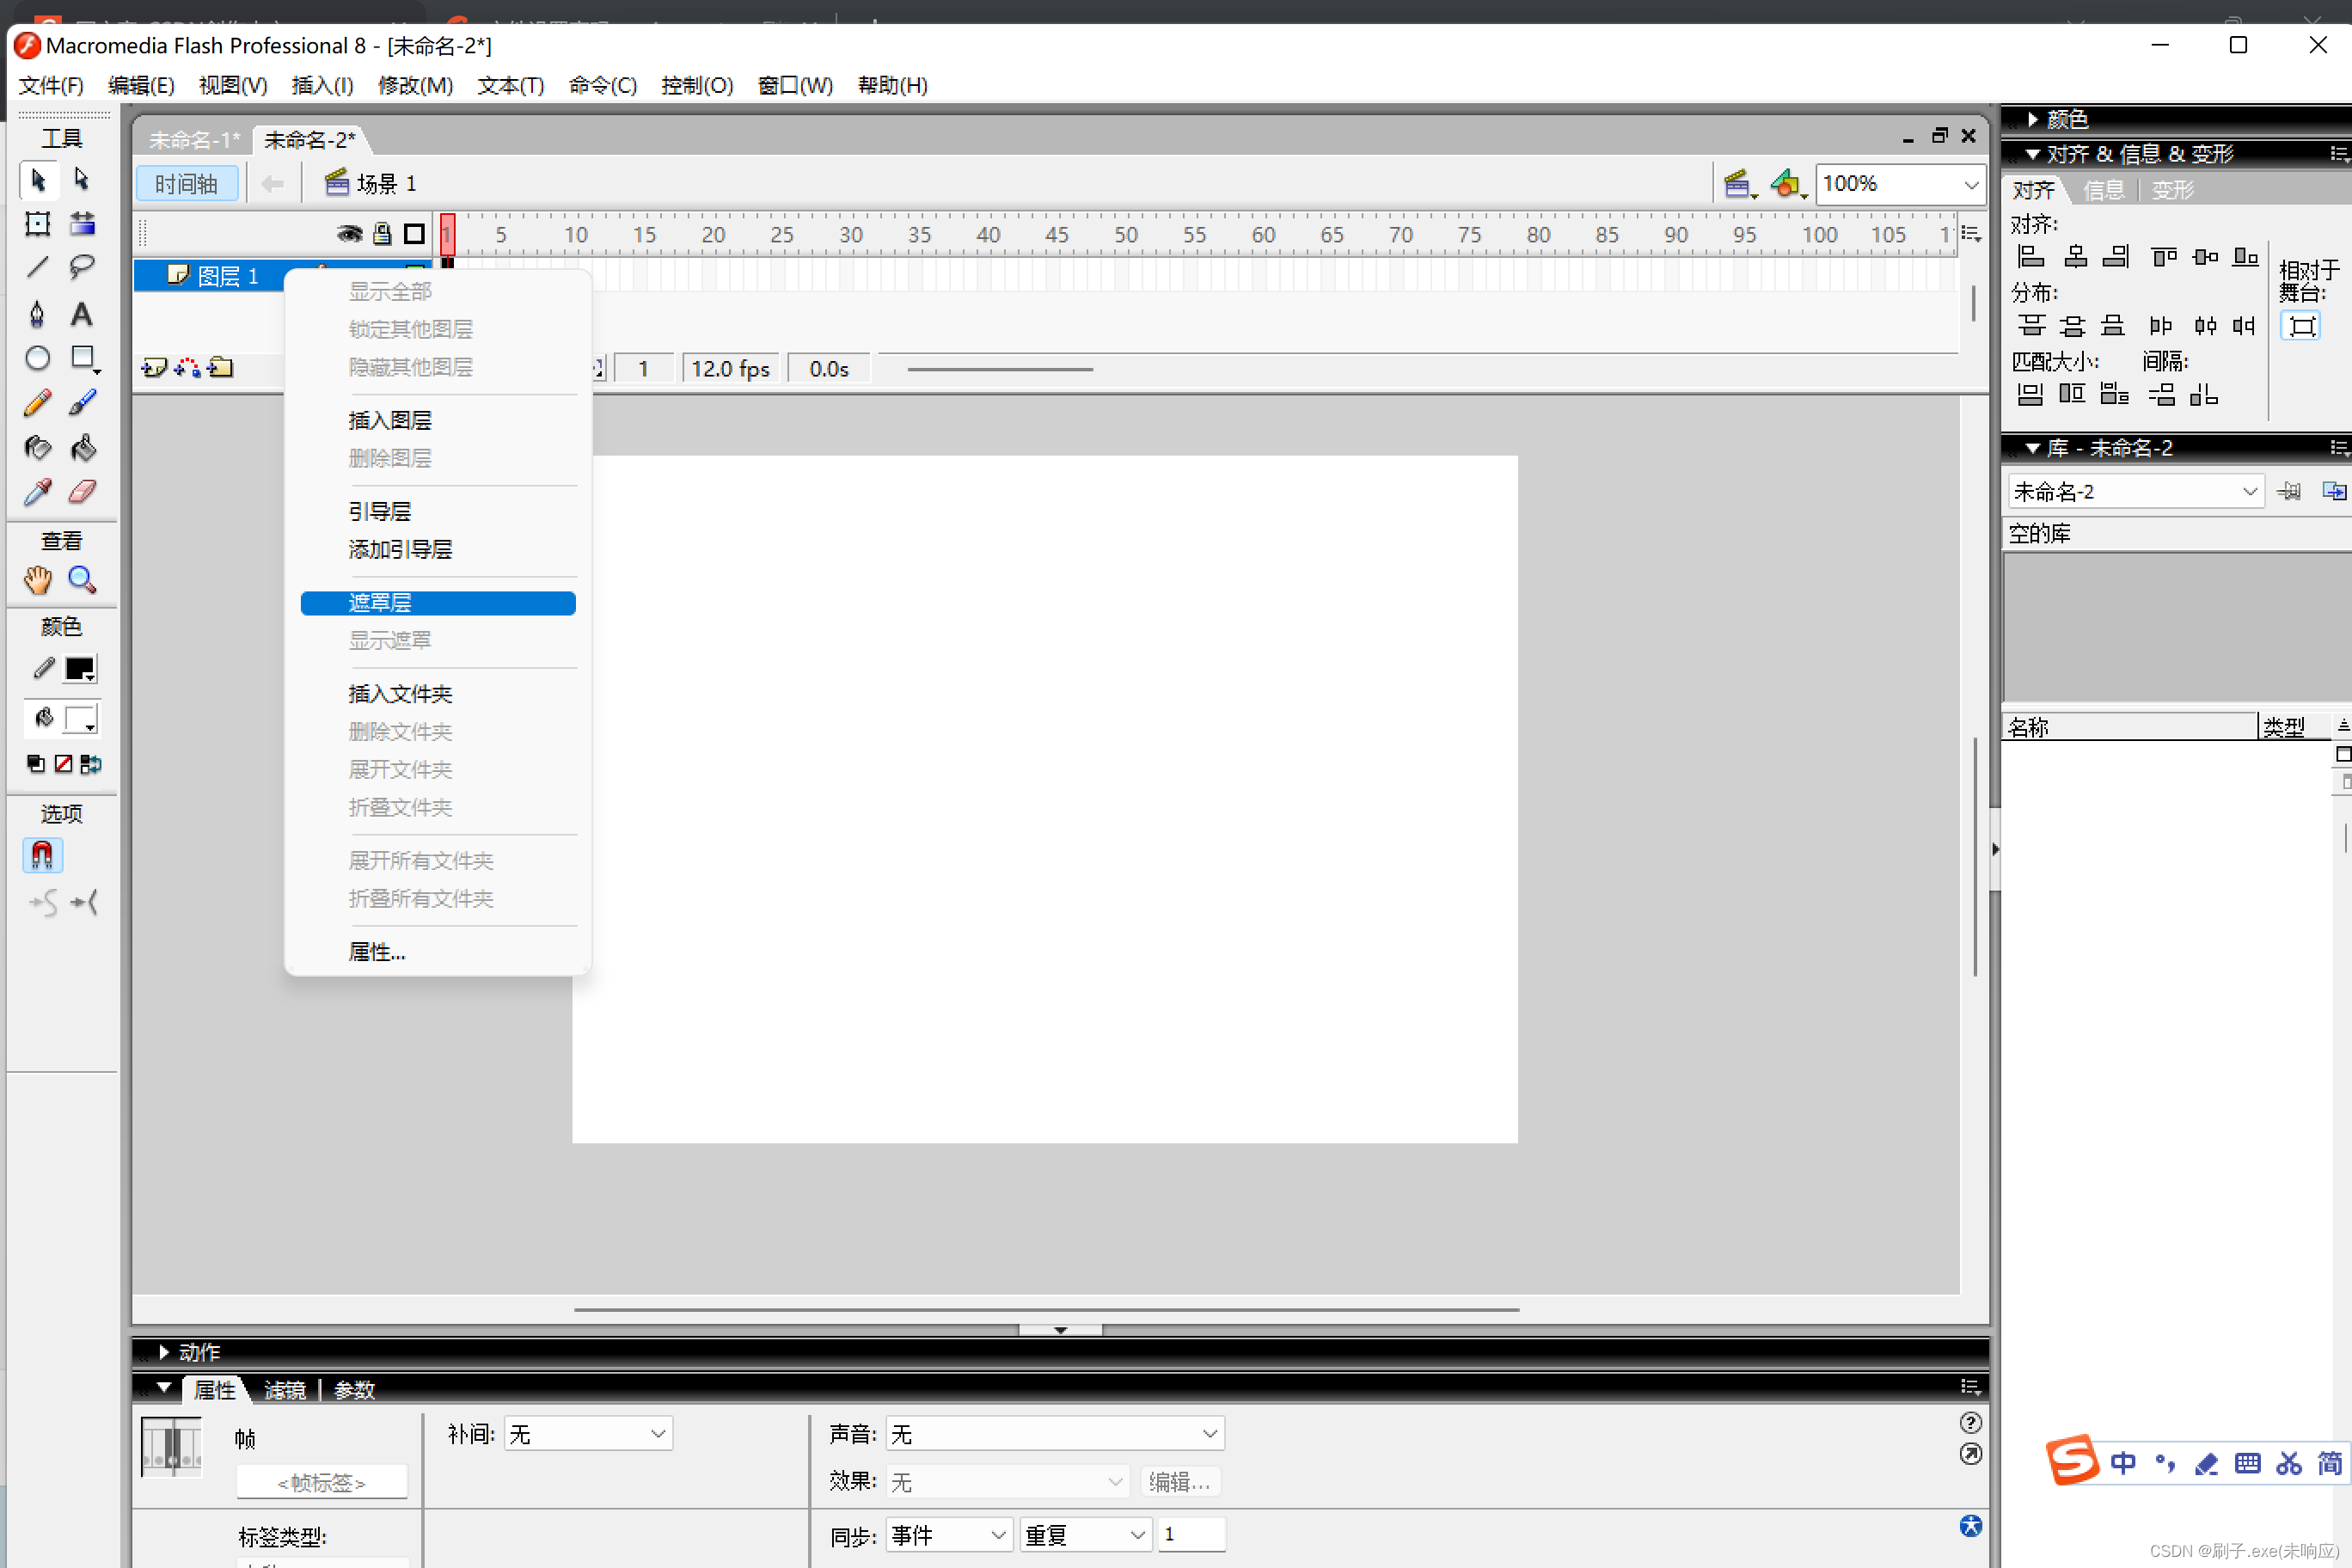Select the Brush tool
Image resolution: width=2352 pixels, height=1568 pixels.
(83, 403)
